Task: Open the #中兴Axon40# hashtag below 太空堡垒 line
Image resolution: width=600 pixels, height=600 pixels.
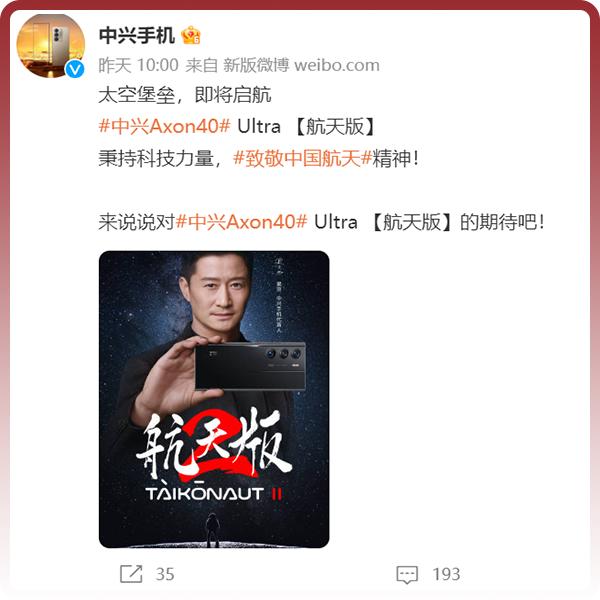Action: 165,126
